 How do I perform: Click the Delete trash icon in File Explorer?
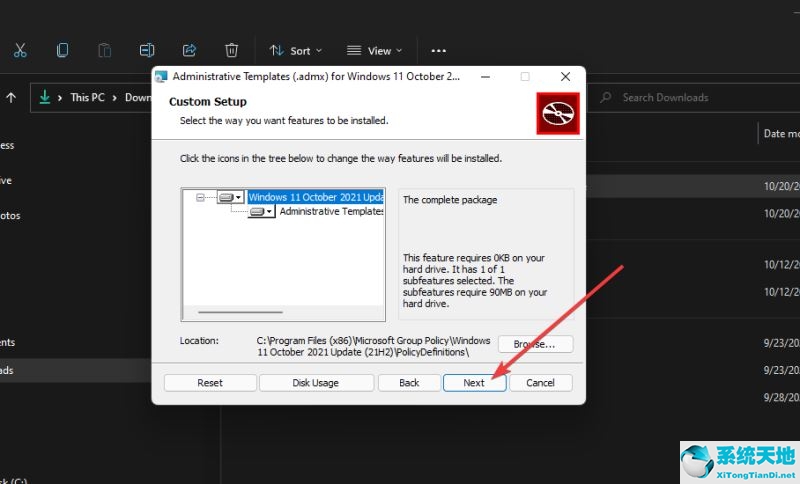click(x=232, y=50)
